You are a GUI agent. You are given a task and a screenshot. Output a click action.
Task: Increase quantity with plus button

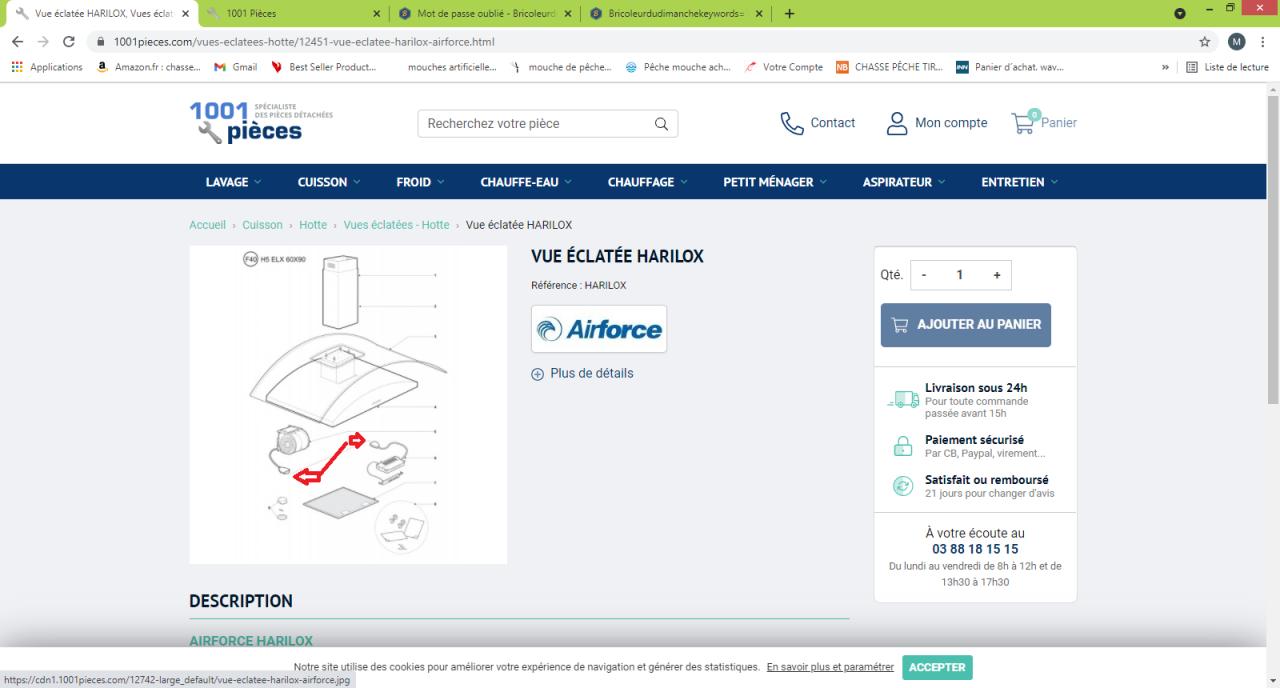997,275
